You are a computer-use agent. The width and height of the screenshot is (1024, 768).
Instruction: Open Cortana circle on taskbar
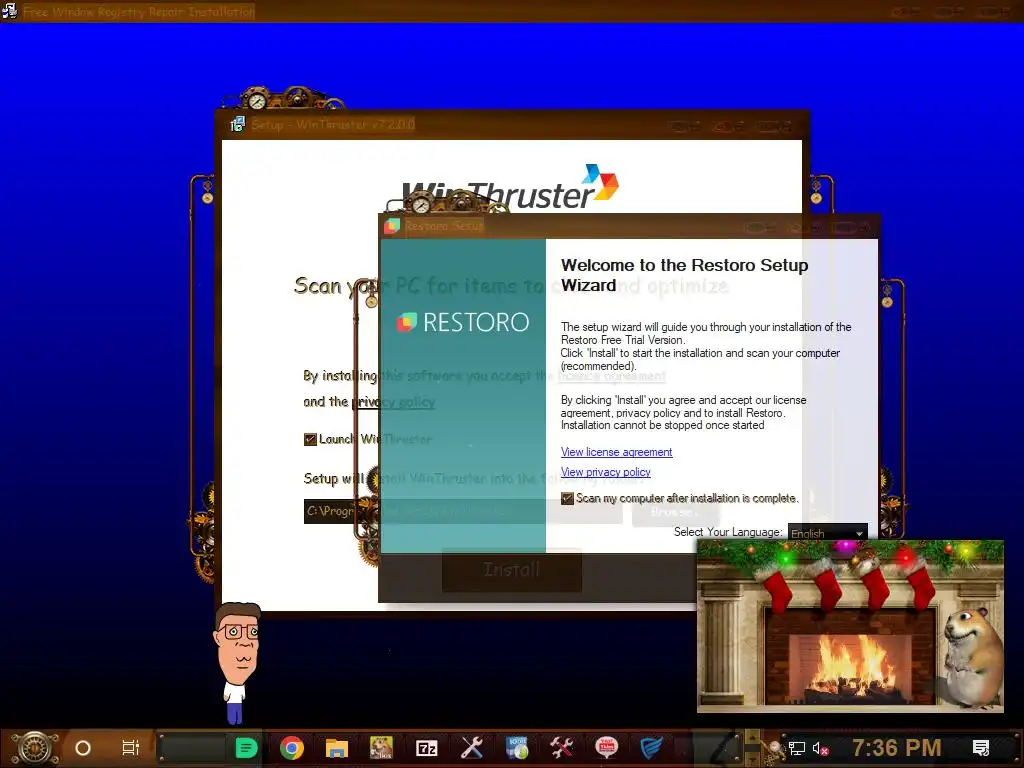tap(83, 748)
